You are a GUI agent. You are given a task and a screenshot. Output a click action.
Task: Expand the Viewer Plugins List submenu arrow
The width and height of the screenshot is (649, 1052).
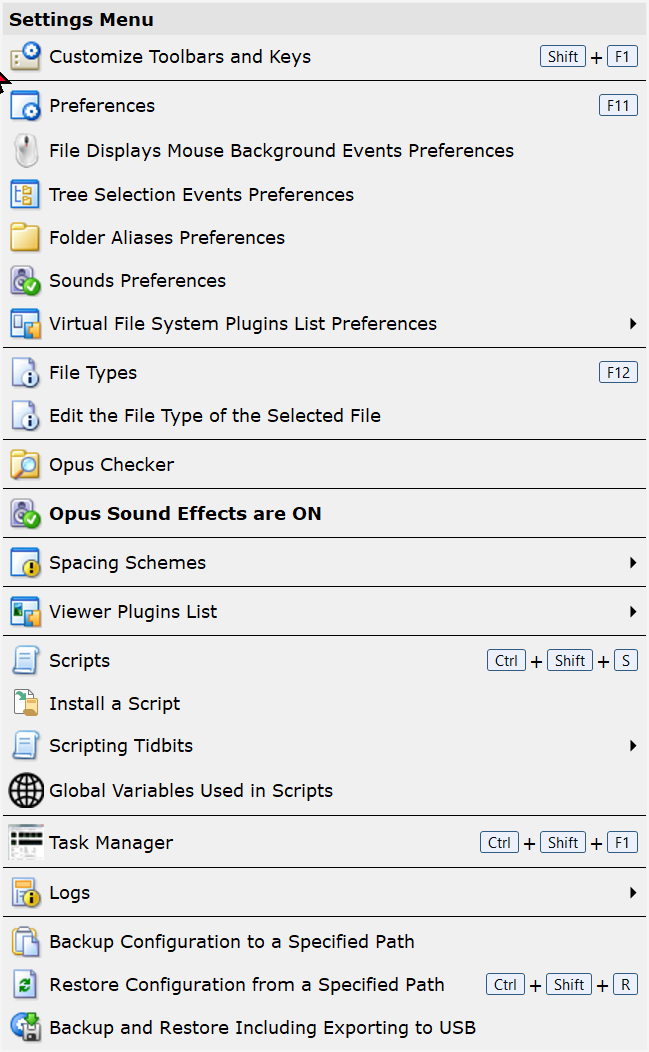tap(632, 611)
